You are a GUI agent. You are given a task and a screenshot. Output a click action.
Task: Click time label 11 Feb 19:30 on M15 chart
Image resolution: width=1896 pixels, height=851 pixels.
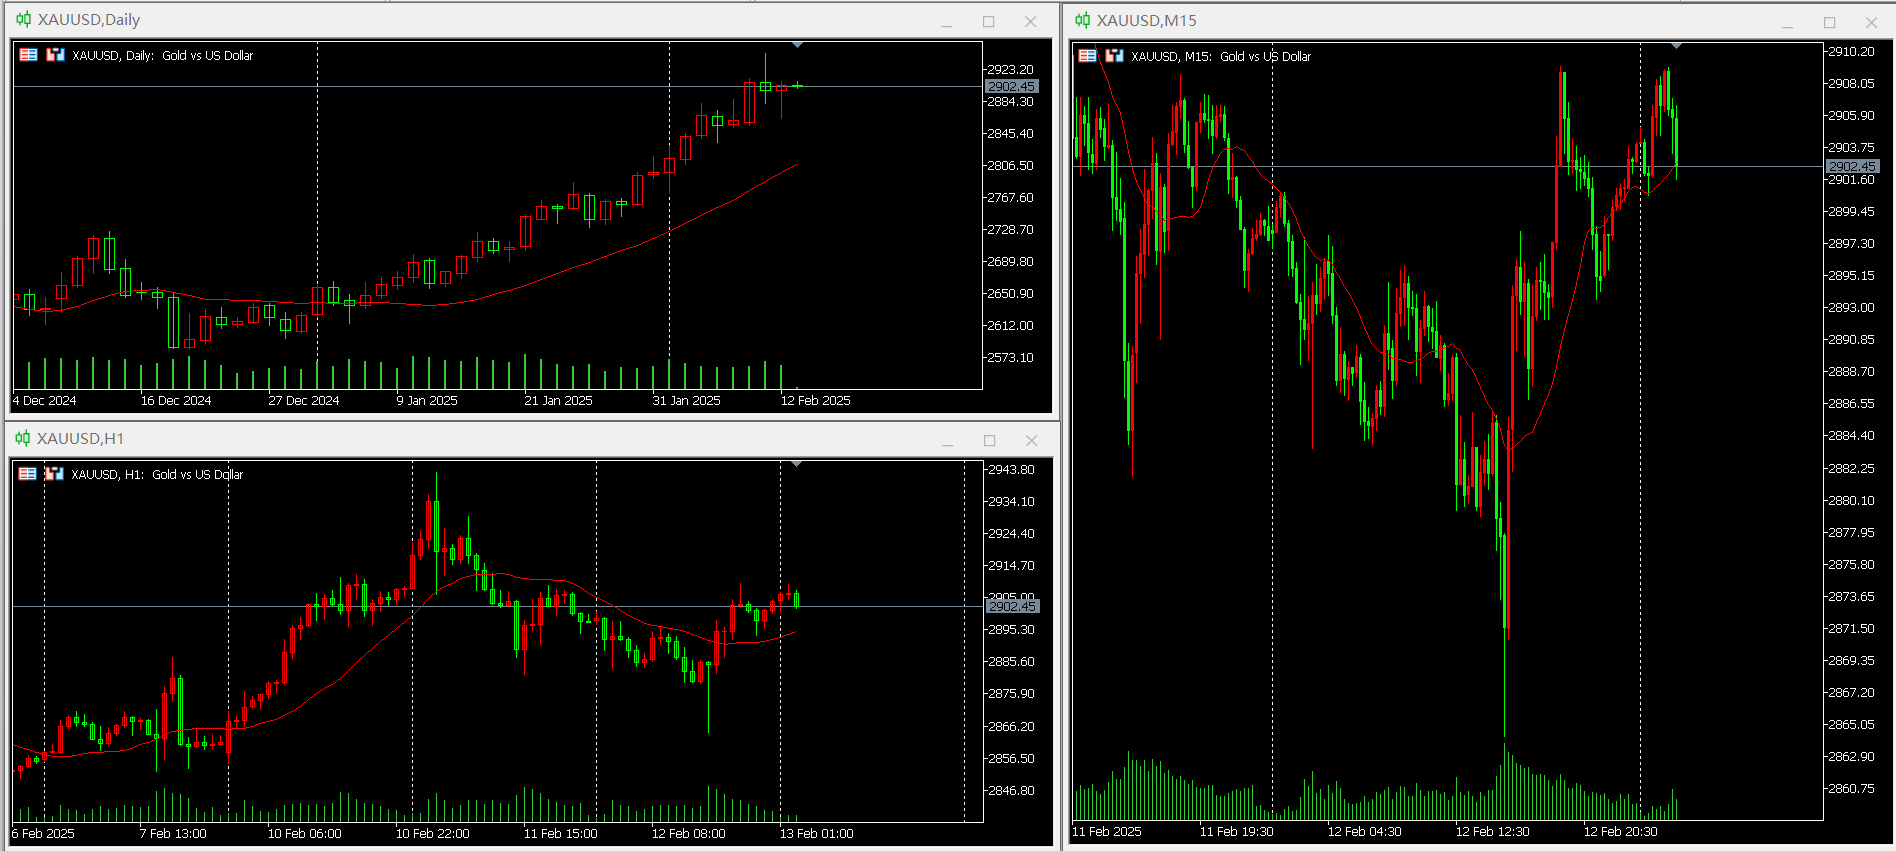pos(1236,832)
